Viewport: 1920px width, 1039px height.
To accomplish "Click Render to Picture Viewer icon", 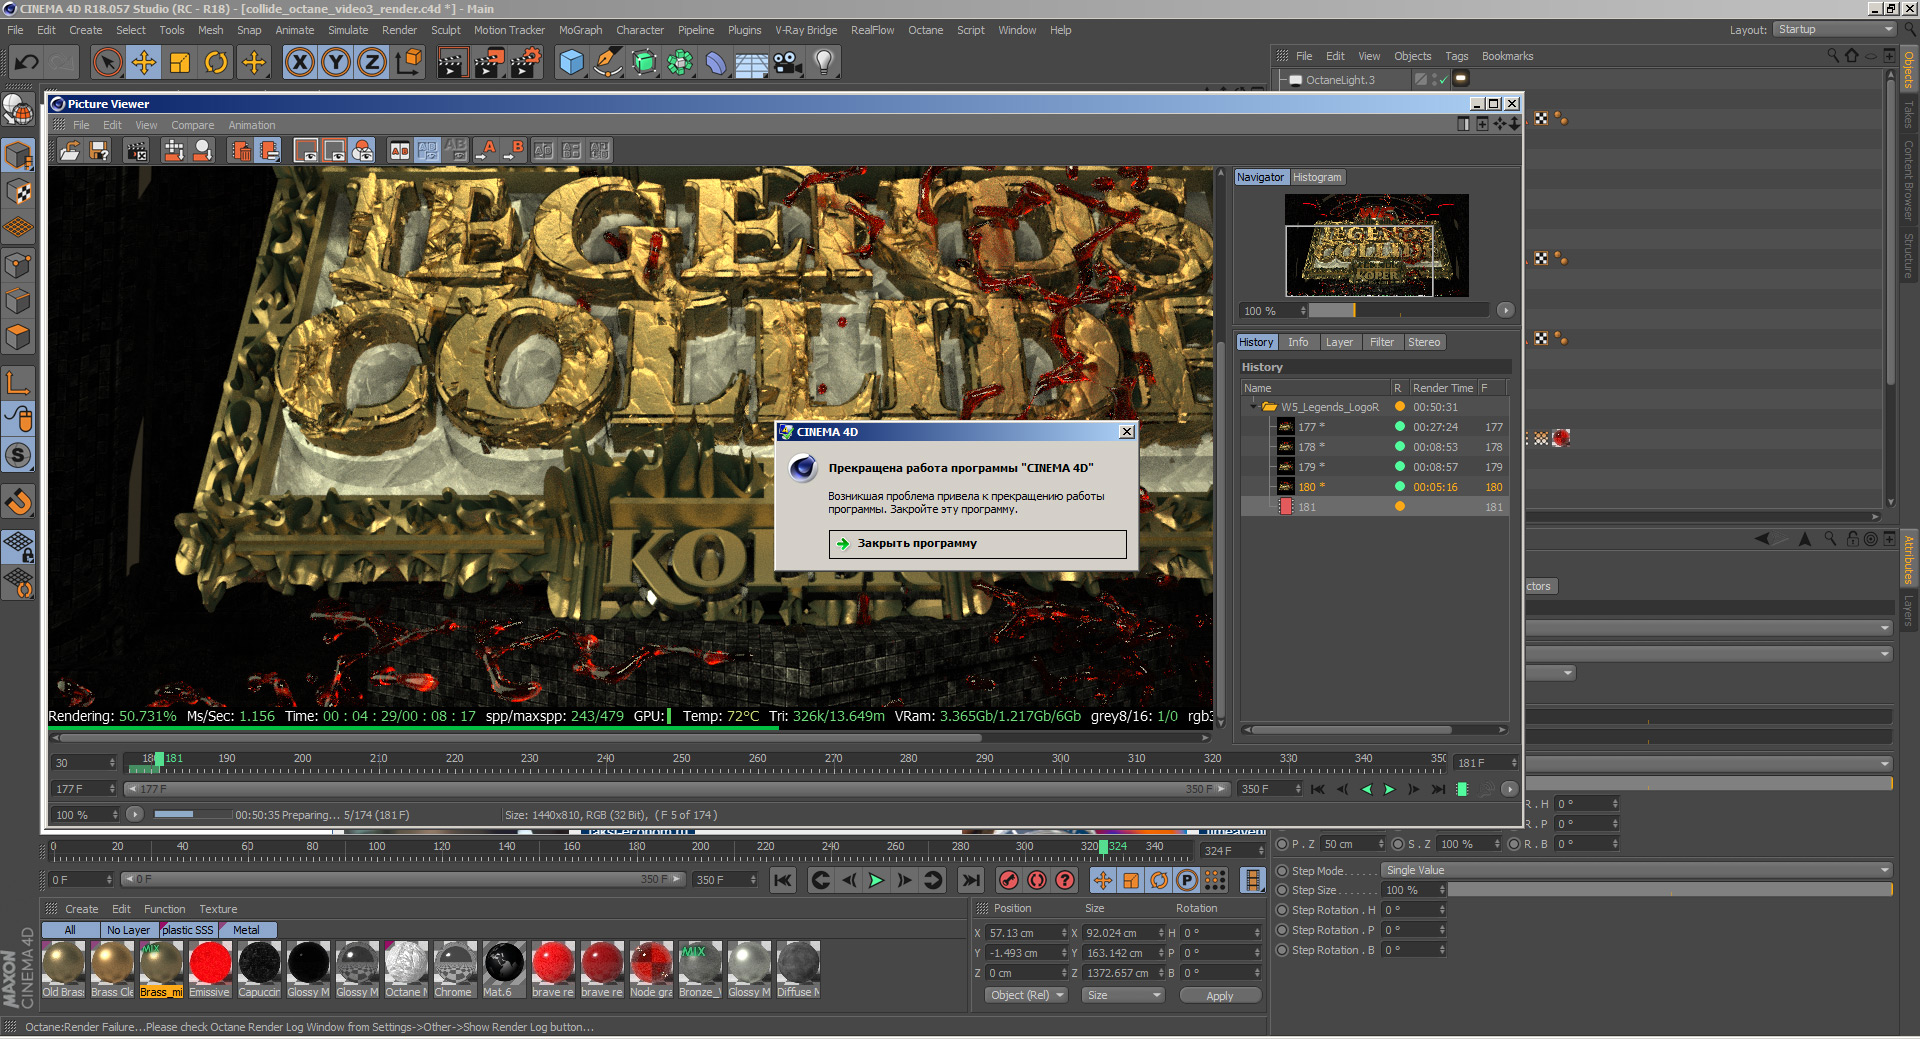I will click(489, 63).
